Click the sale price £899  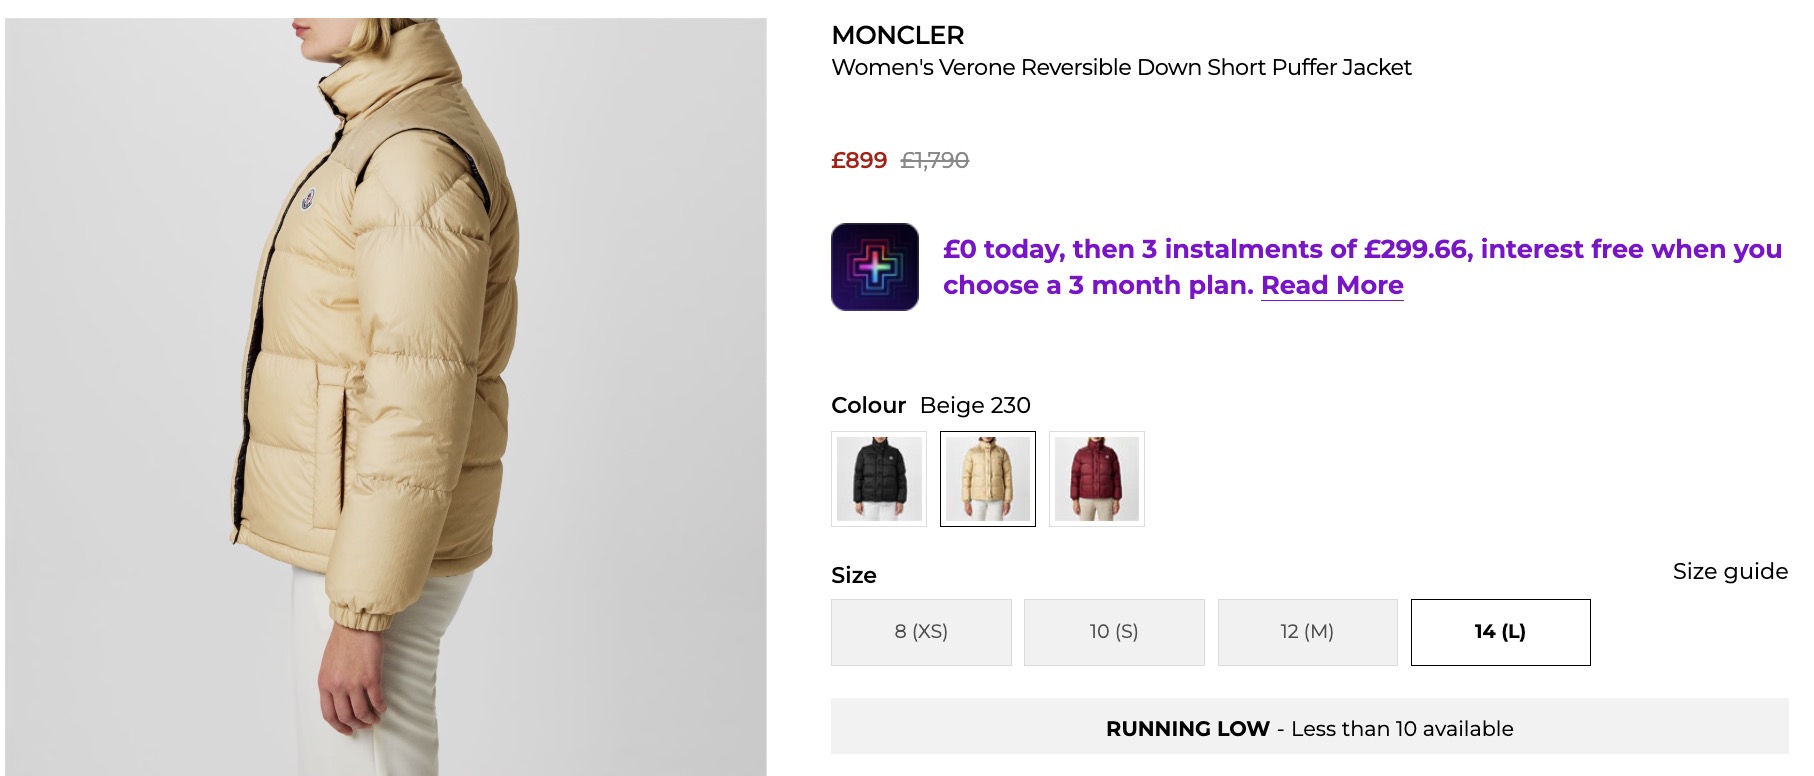click(x=858, y=160)
